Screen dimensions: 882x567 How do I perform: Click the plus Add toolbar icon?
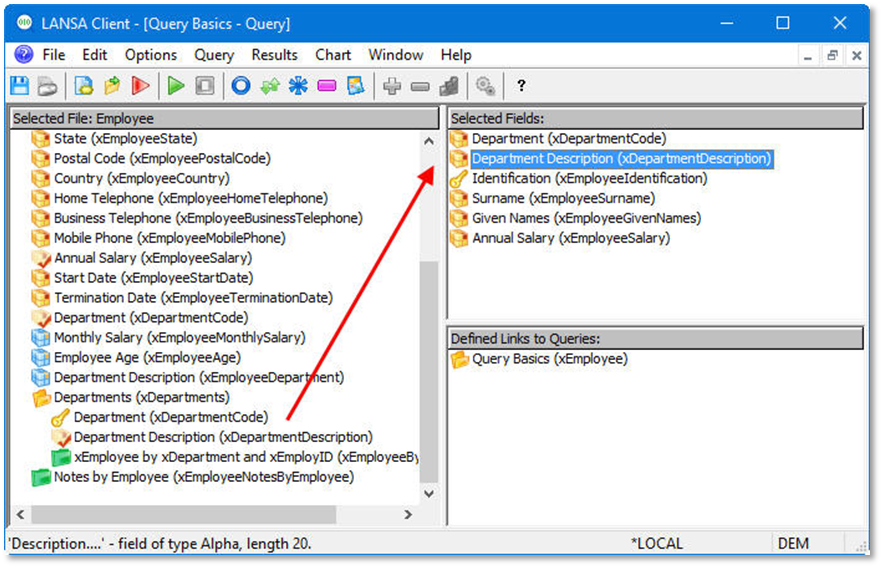click(392, 86)
